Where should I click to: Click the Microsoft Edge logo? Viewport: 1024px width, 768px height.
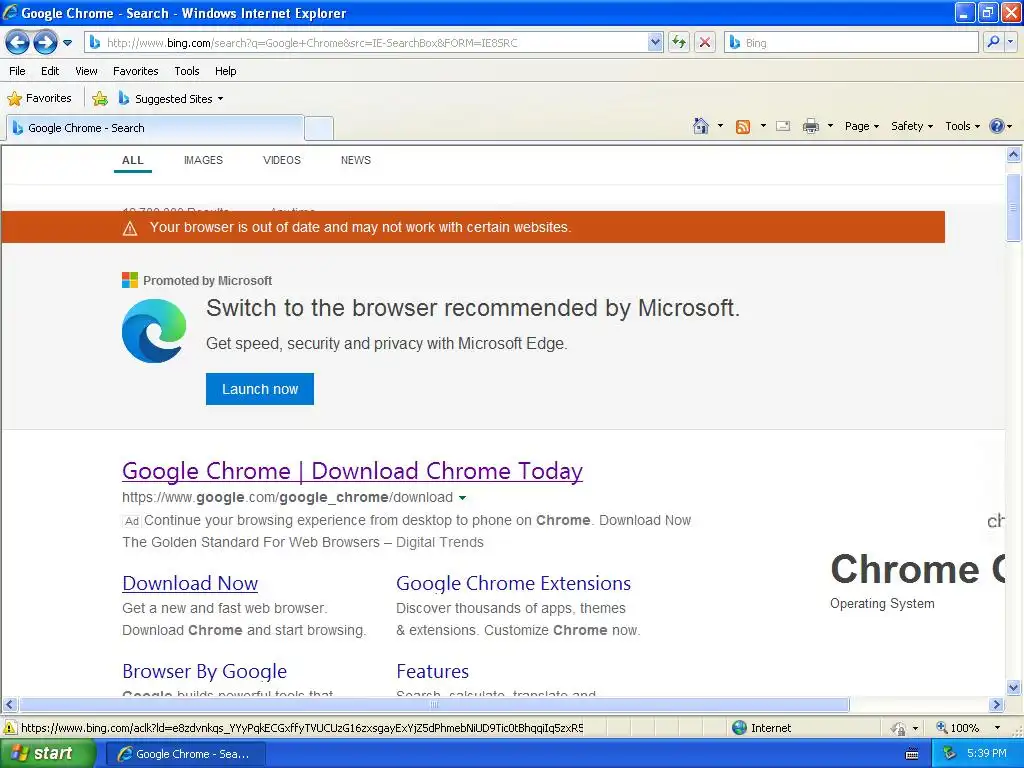point(154,330)
